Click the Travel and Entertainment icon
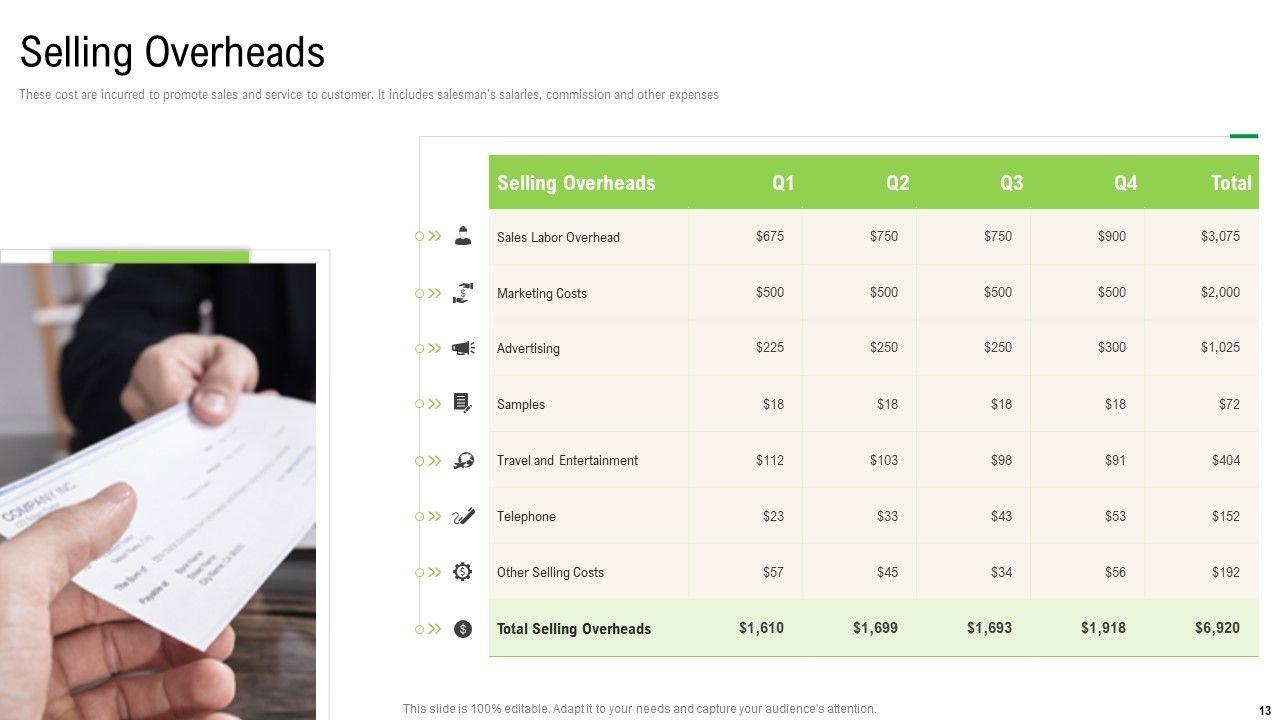Screen dimensions: 1280x720 (x=462, y=460)
